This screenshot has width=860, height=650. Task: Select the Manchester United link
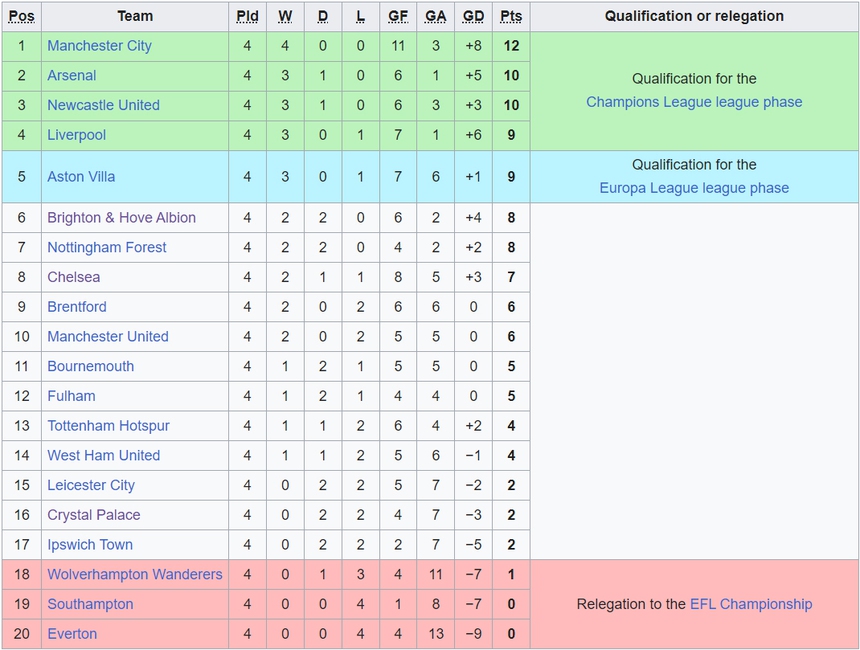108,337
